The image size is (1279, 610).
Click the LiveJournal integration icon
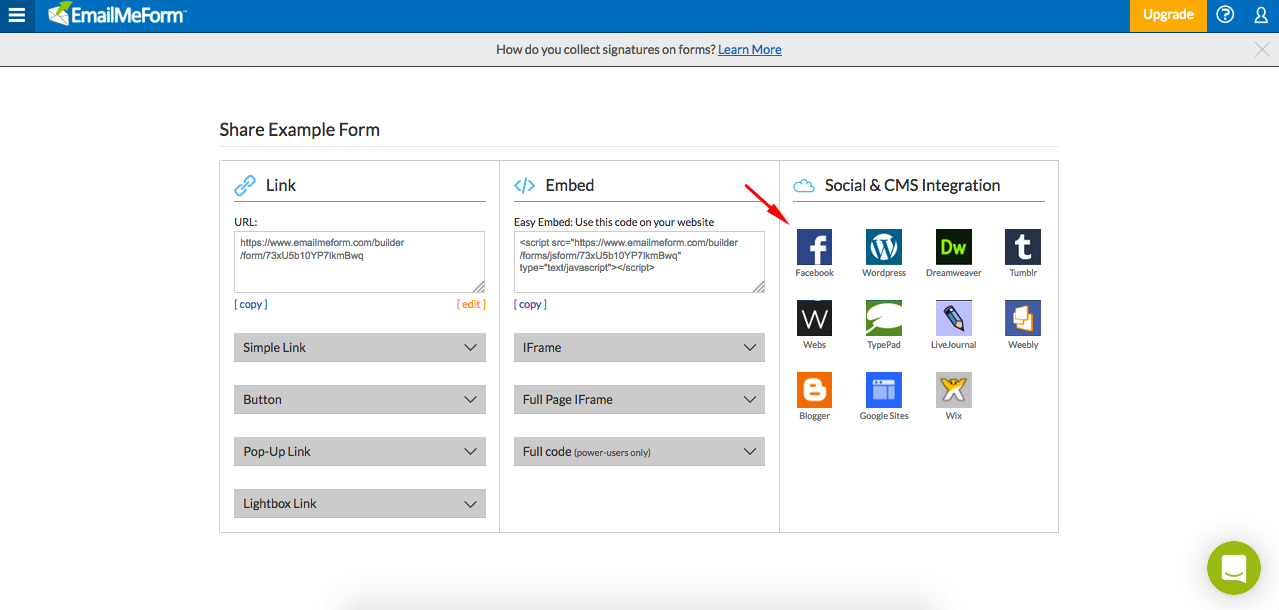tap(952, 318)
